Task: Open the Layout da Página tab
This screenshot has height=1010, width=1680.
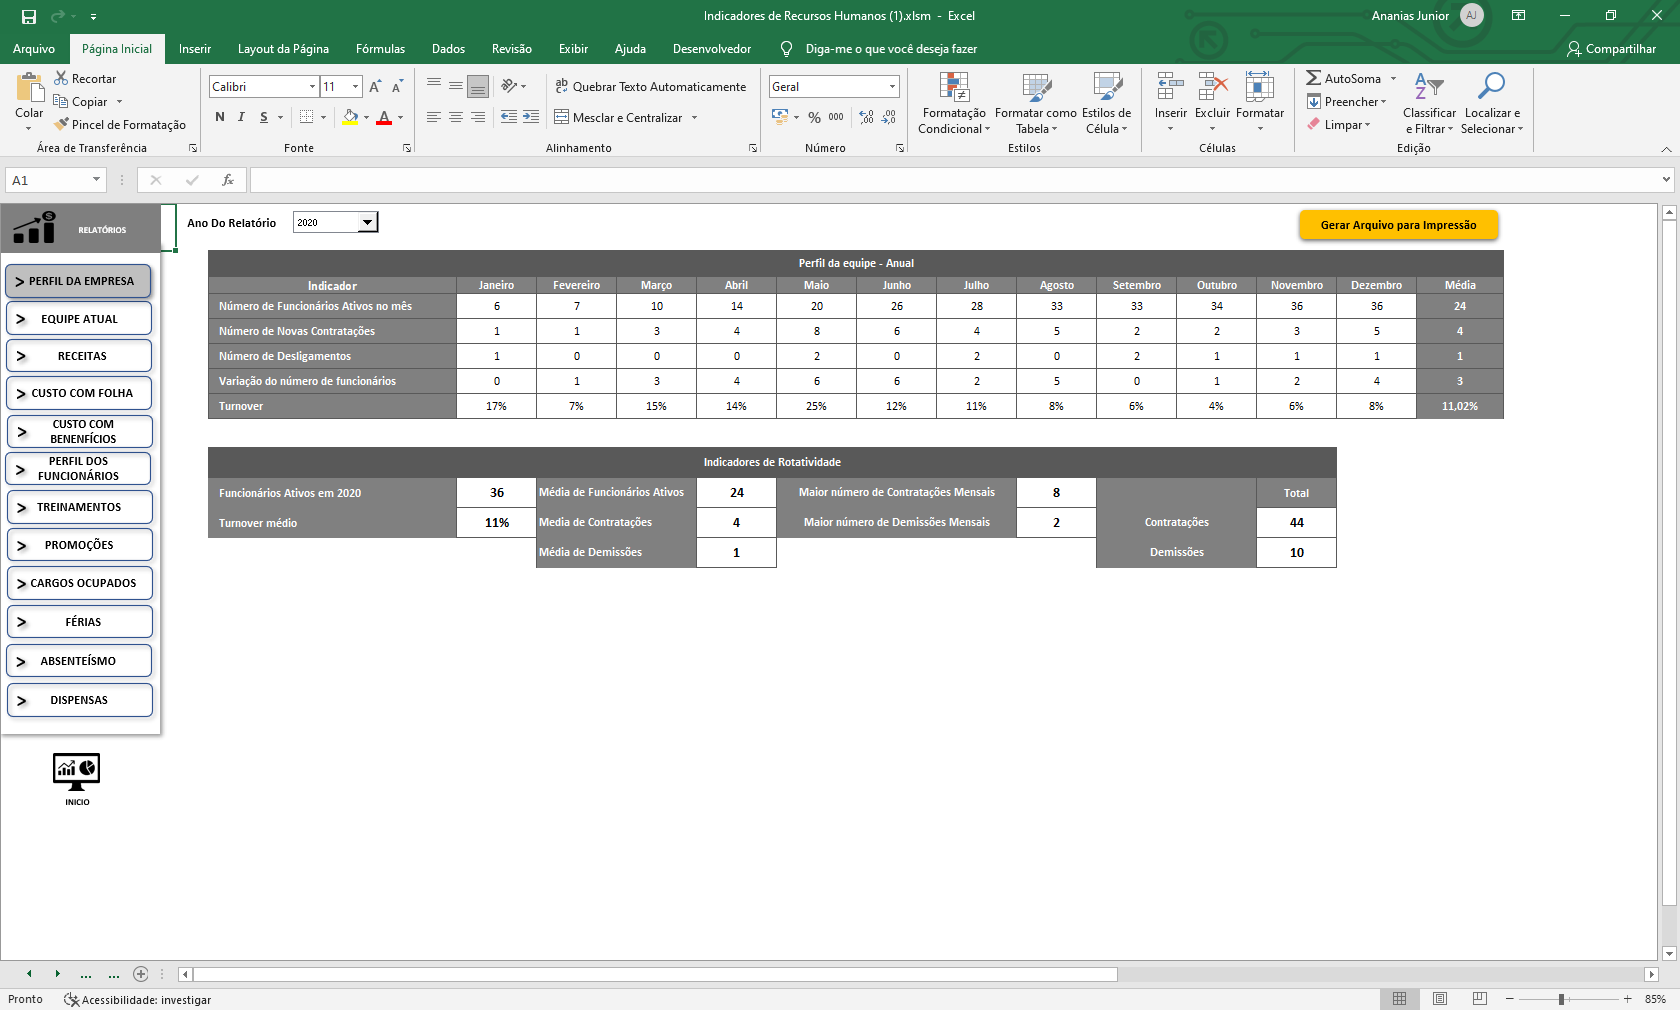Action: [283, 49]
